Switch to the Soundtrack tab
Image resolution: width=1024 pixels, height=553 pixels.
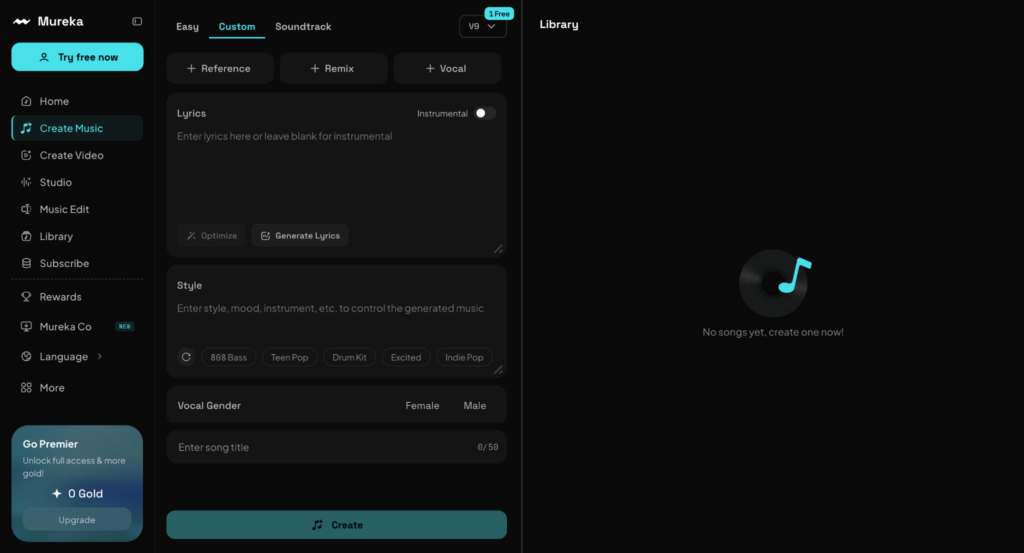tap(303, 27)
